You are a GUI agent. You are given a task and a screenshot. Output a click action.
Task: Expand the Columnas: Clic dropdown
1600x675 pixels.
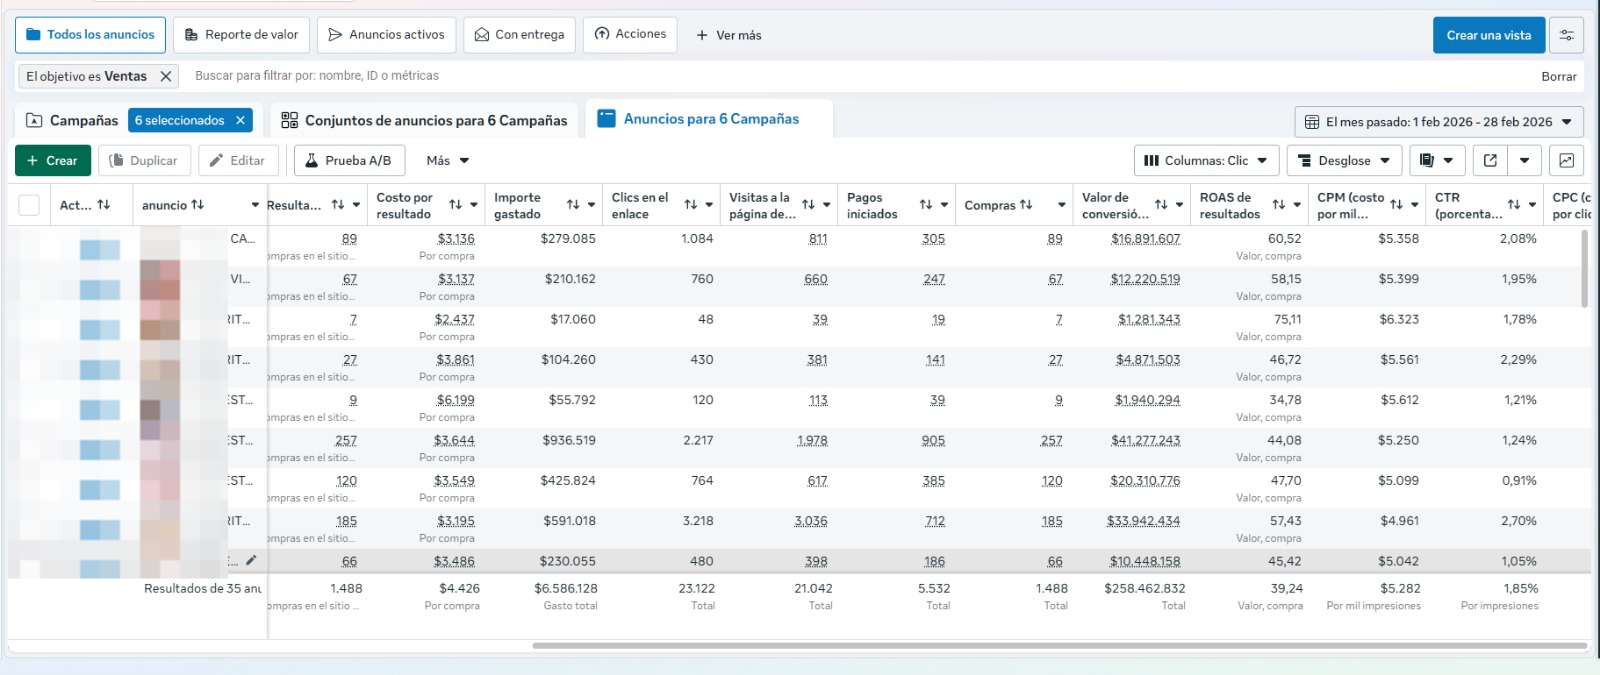coord(1205,160)
